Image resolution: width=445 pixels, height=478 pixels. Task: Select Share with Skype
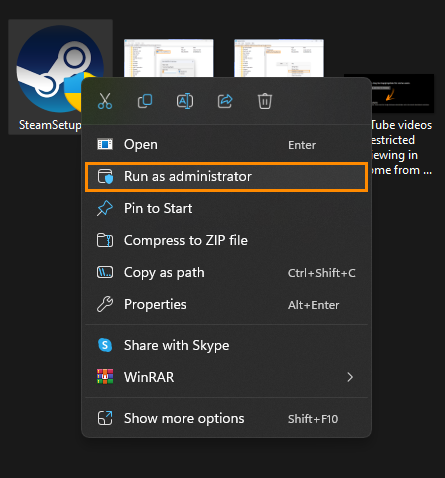pos(227,345)
